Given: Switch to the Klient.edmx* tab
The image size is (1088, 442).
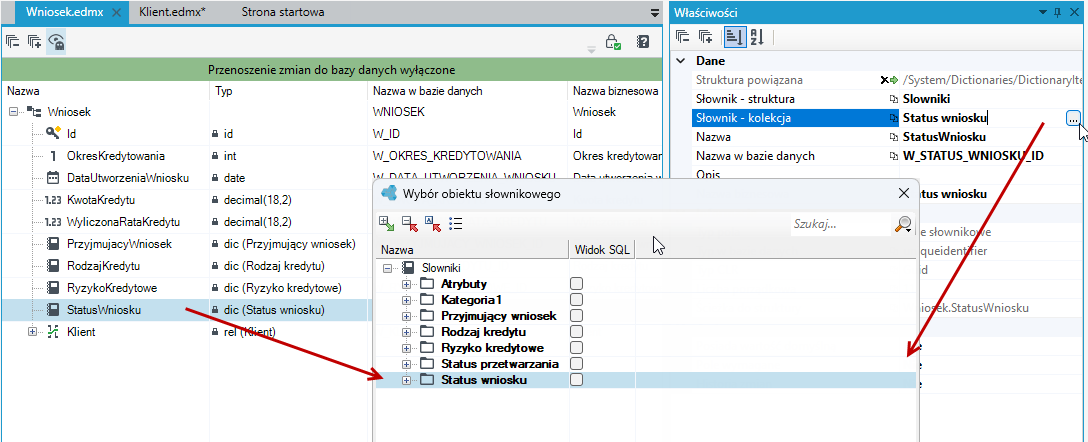Looking at the screenshot, I should (172, 12).
